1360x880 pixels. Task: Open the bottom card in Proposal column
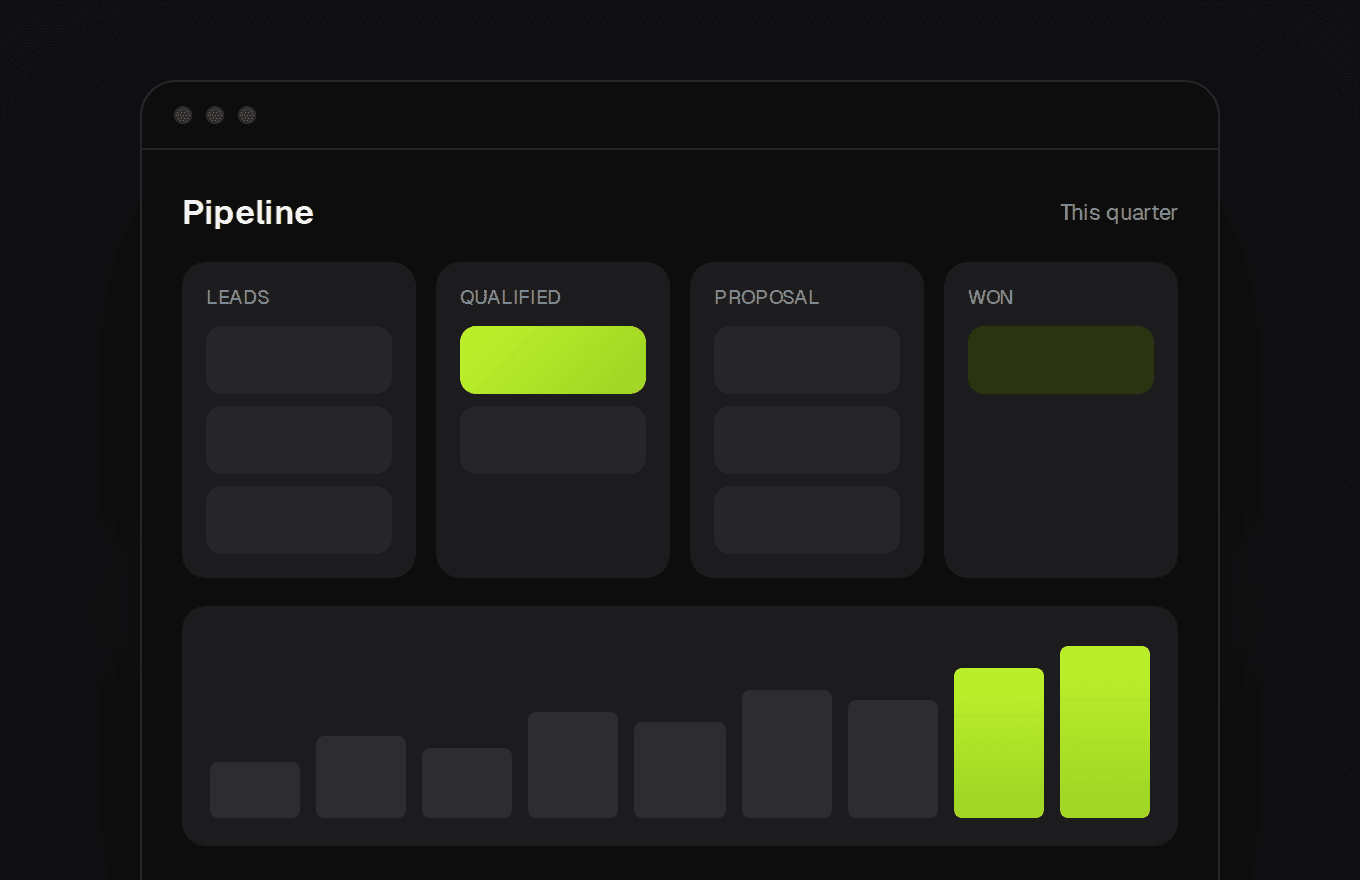[x=807, y=520]
